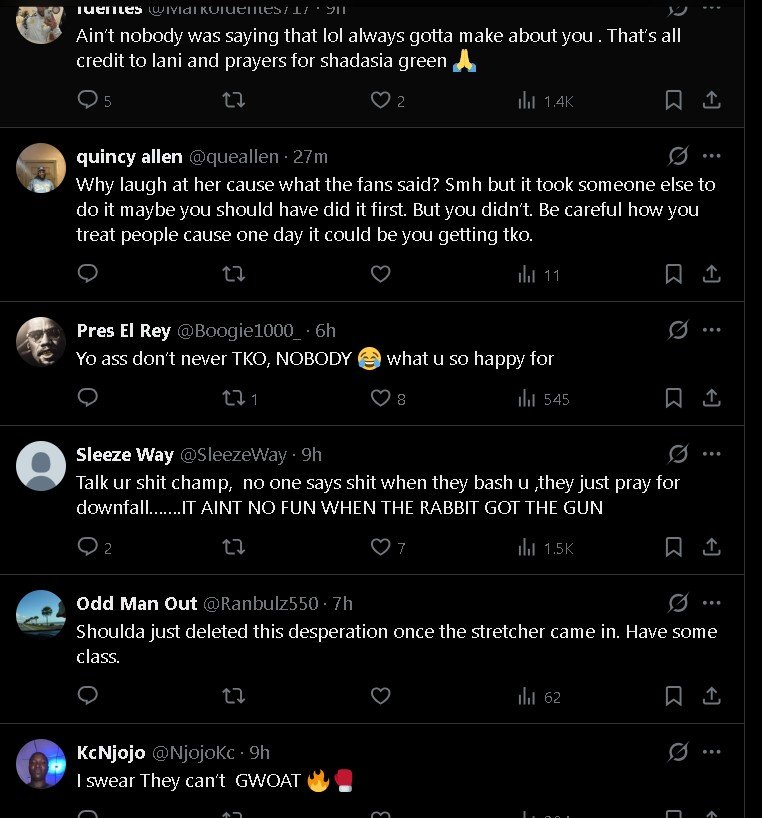Screen dimensions: 762x818
Task: Click Odd Man Out's profile avatar
Action: (x=41, y=614)
